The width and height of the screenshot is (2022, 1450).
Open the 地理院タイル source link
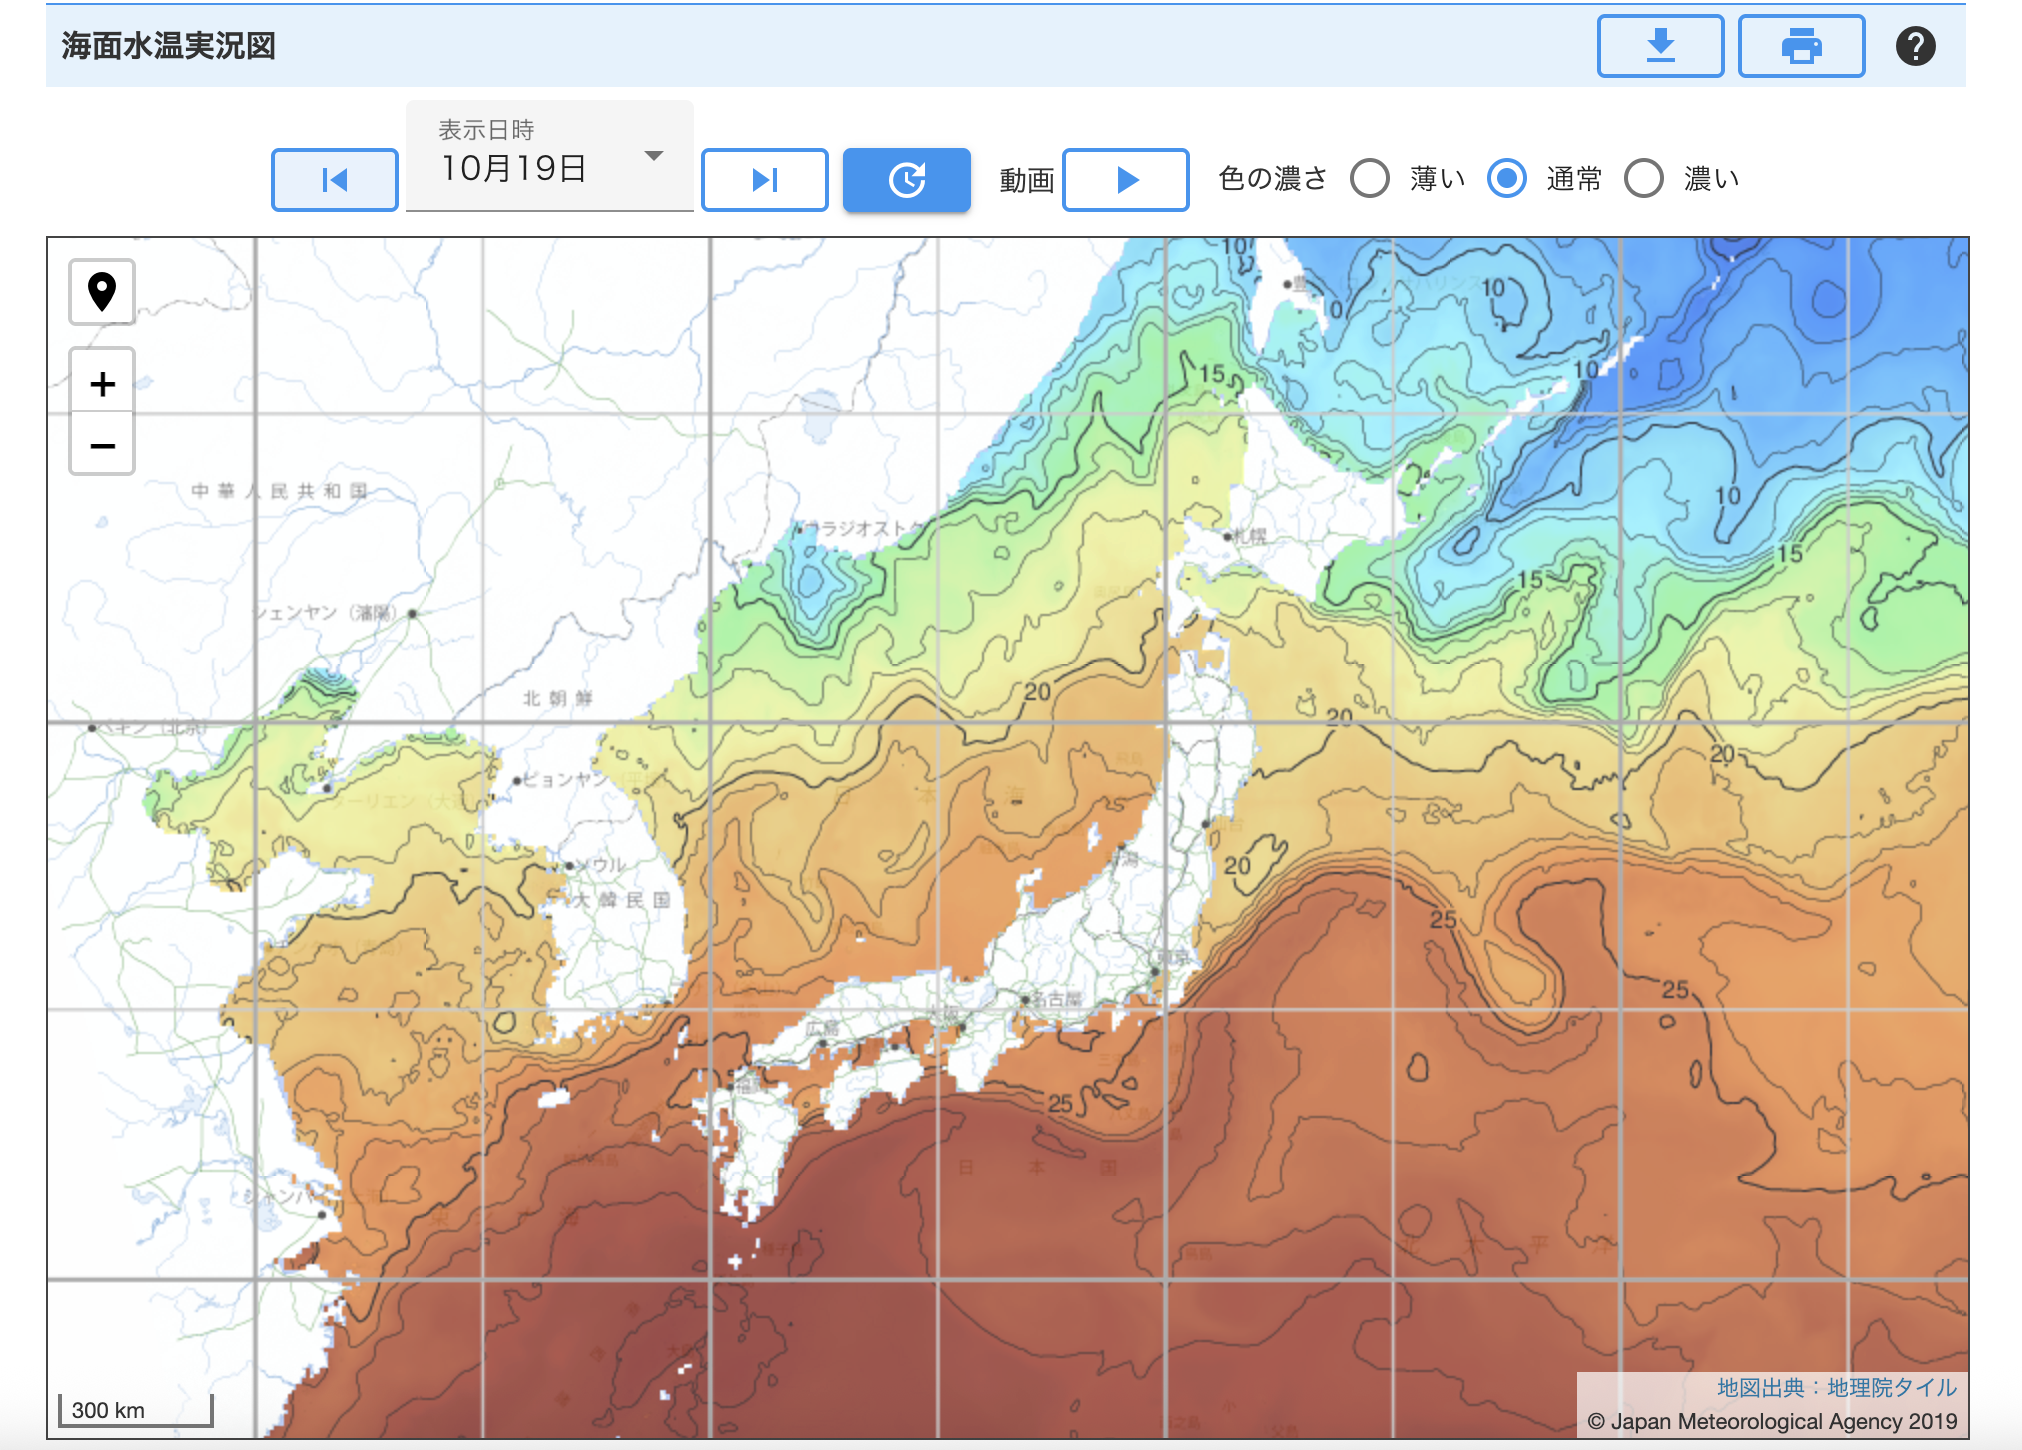[1891, 1387]
